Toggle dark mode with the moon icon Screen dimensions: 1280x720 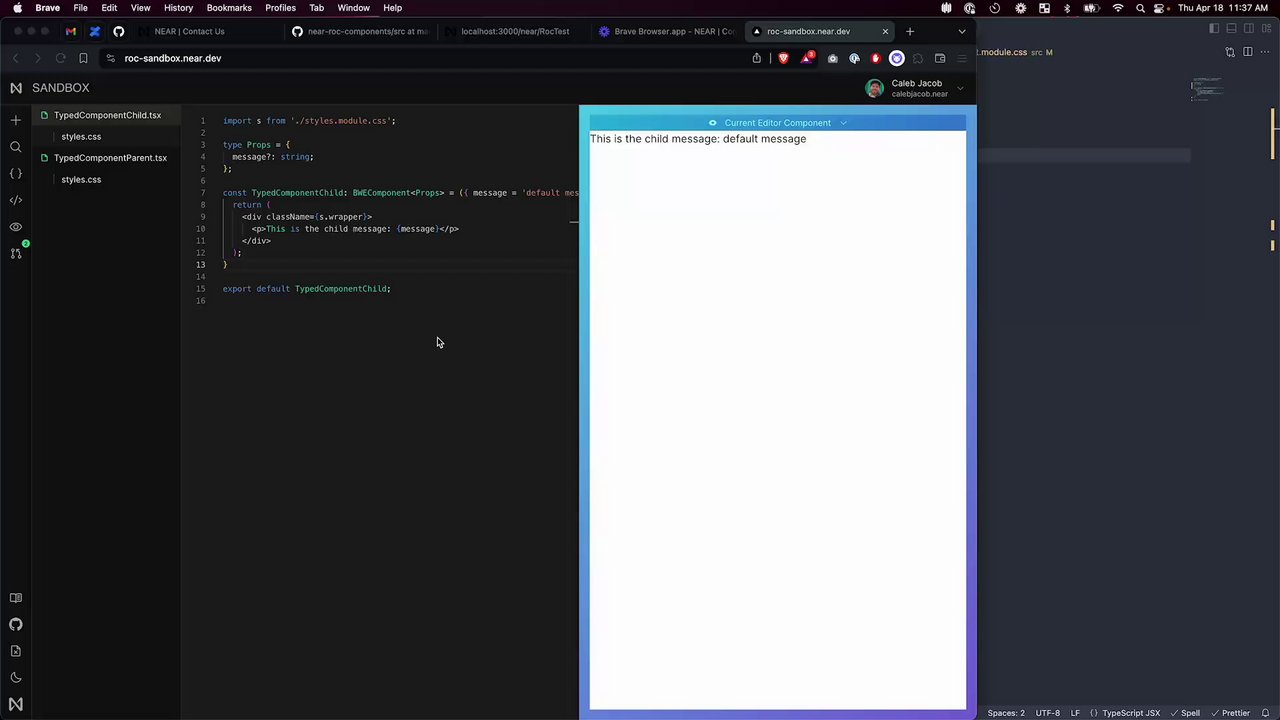[x=15, y=677]
